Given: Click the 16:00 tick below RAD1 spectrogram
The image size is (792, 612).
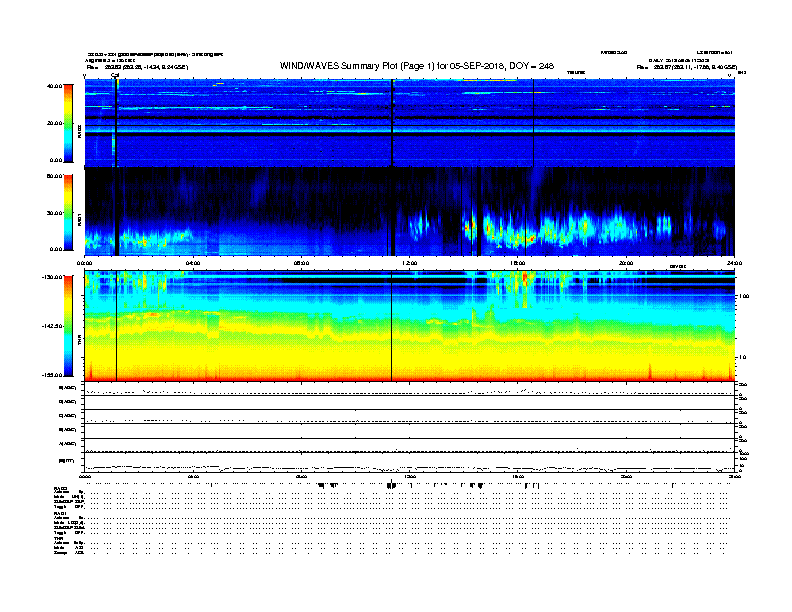Looking at the screenshot, I should [x=518, y=263].
